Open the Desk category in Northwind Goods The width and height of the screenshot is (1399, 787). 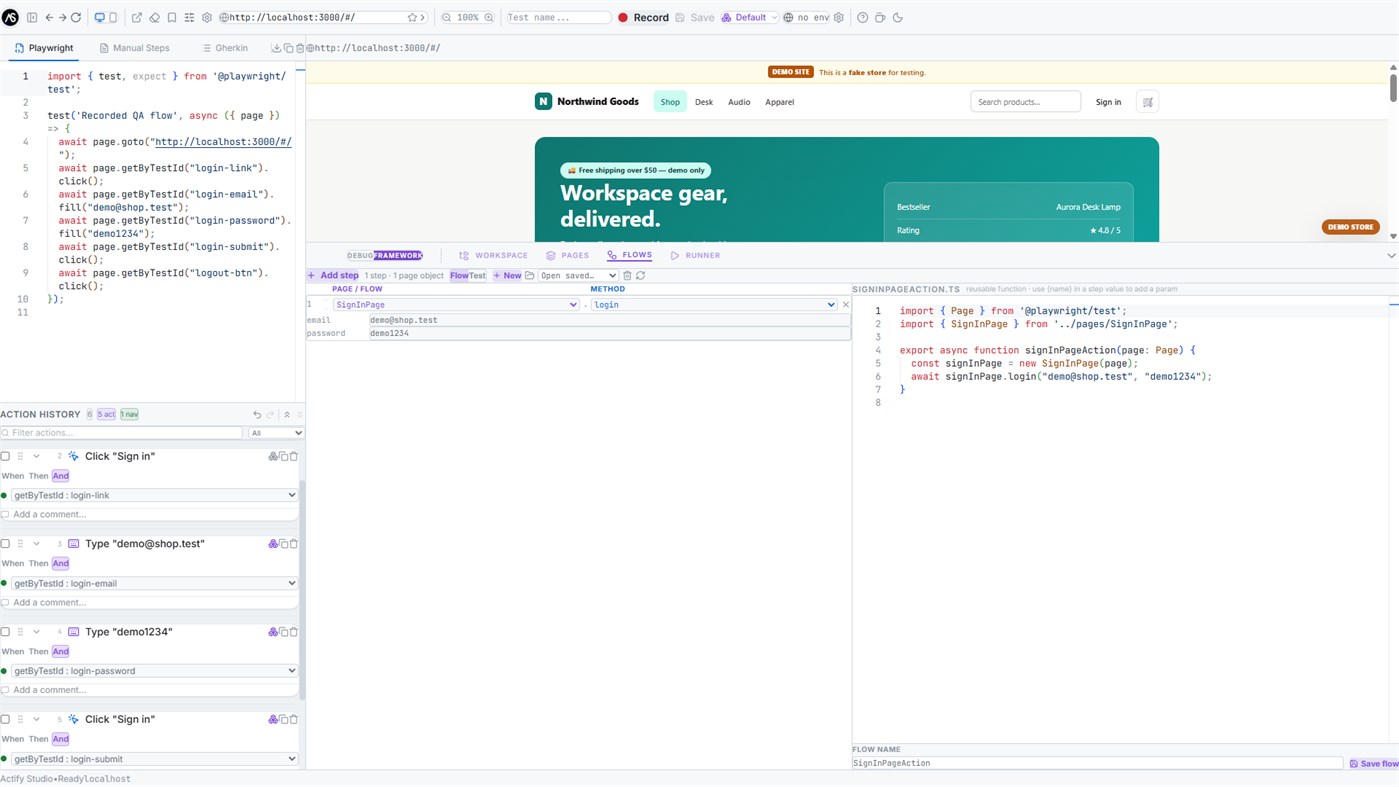pos(704,102)
